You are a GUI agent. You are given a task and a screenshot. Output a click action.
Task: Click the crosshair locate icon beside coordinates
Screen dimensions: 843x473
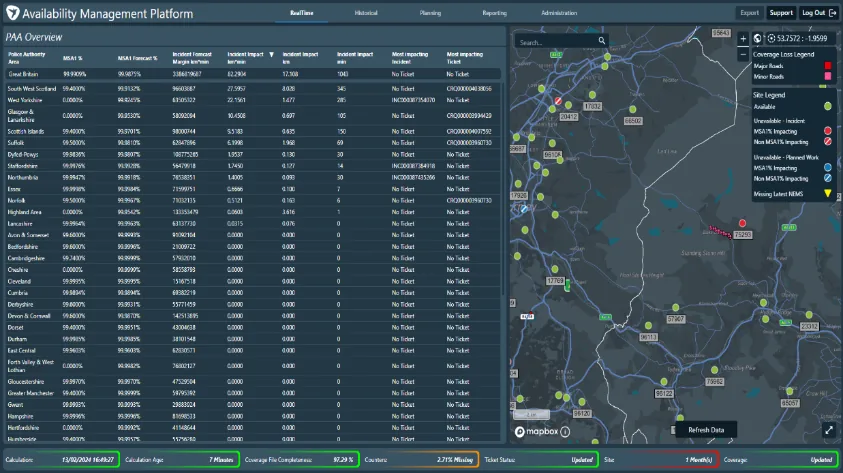click(x=771, y=38)
